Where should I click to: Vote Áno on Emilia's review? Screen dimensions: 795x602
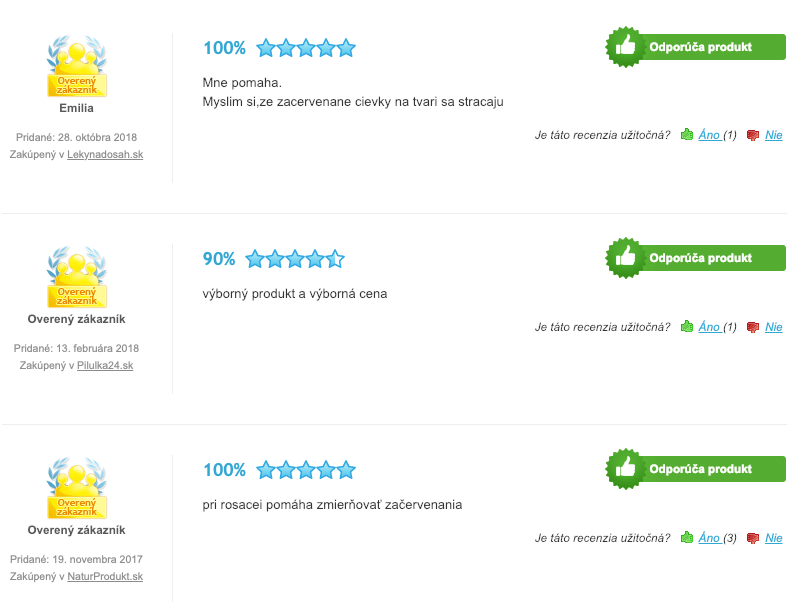(x=709, y=134)
